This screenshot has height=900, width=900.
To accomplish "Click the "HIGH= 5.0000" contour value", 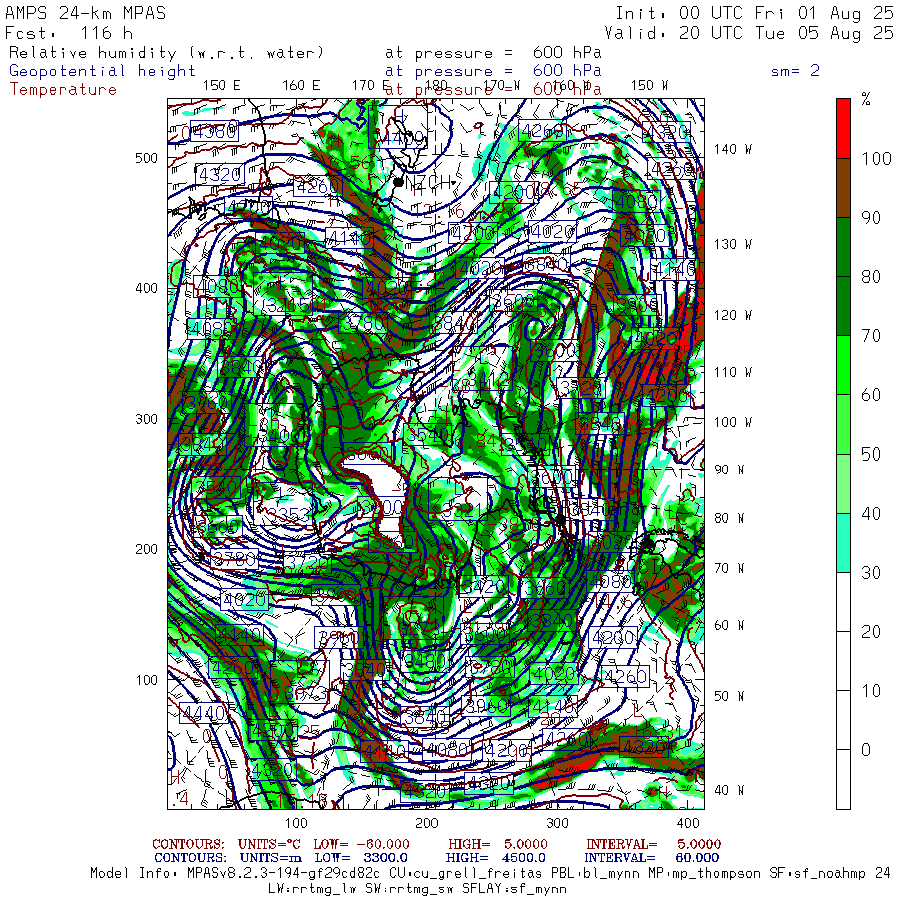I will [498, 844].
